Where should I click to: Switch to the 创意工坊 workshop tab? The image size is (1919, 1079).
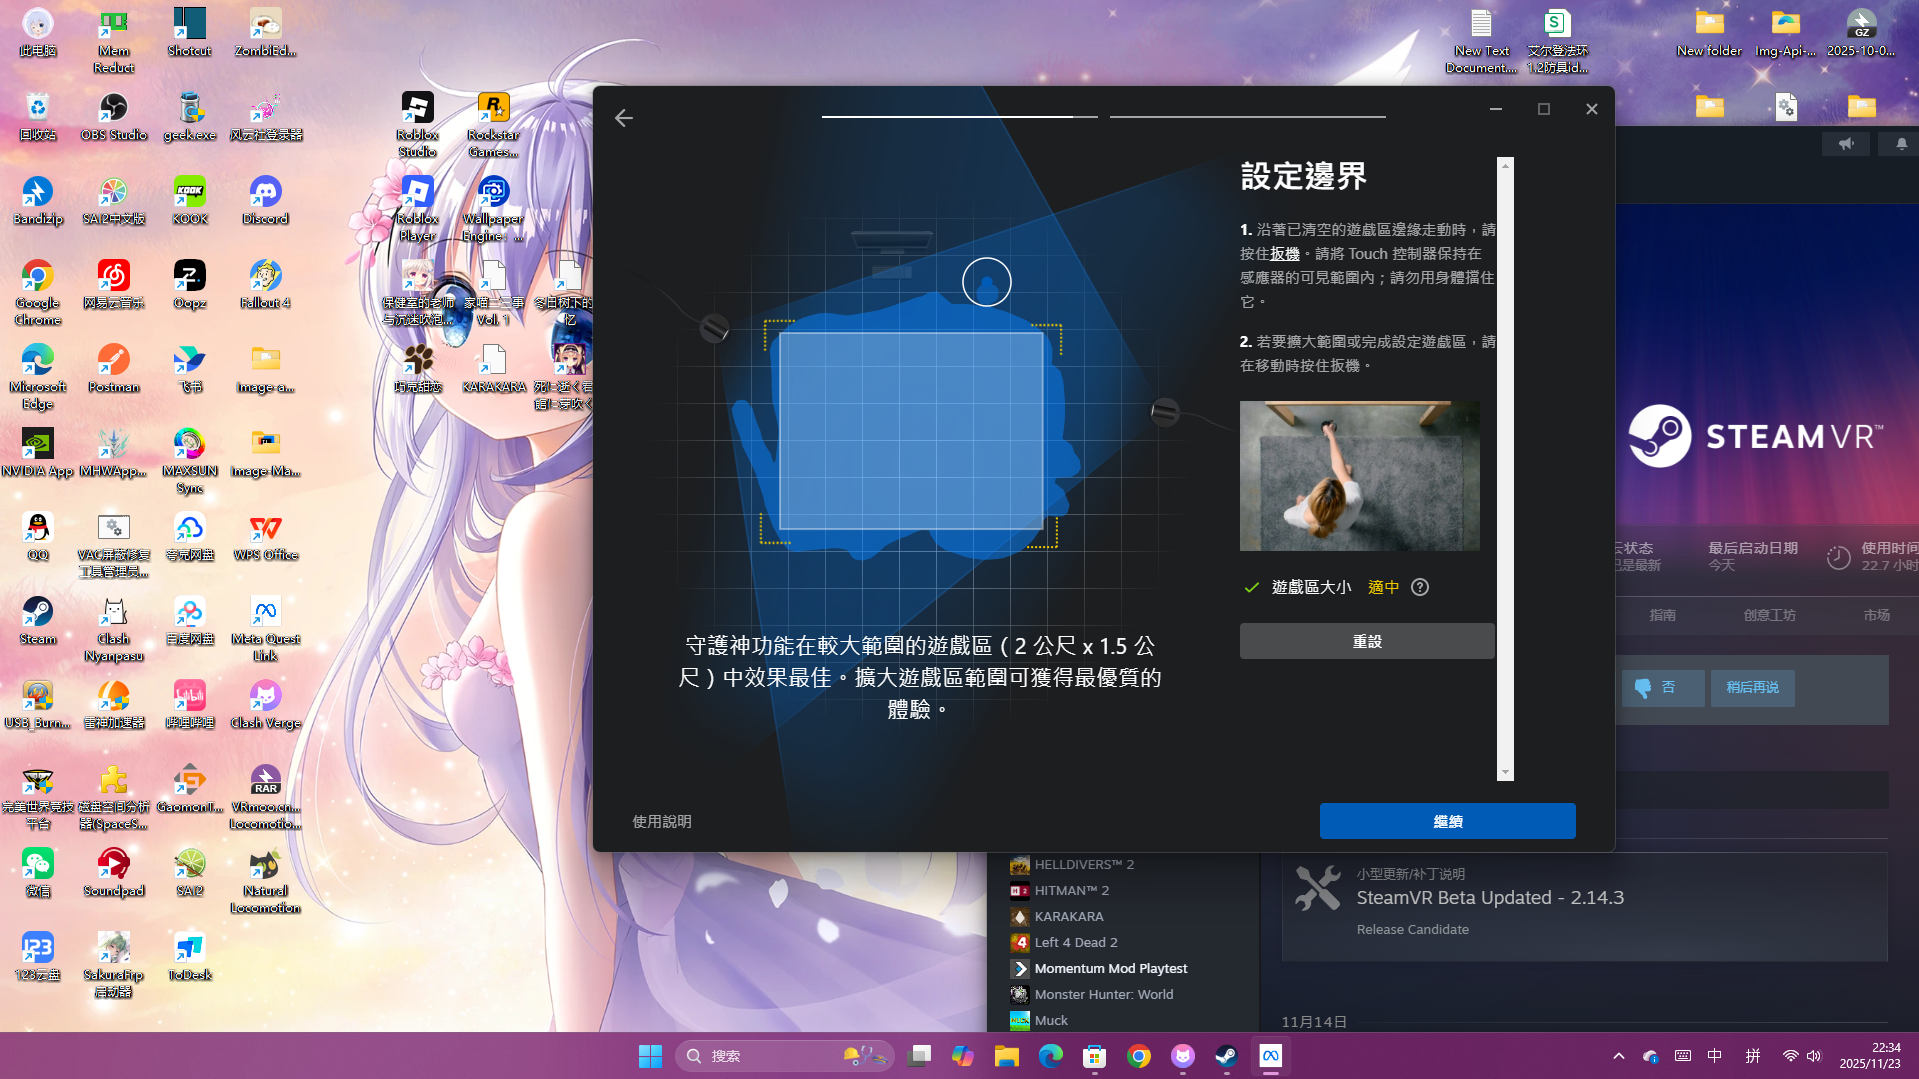[1769, 615]
